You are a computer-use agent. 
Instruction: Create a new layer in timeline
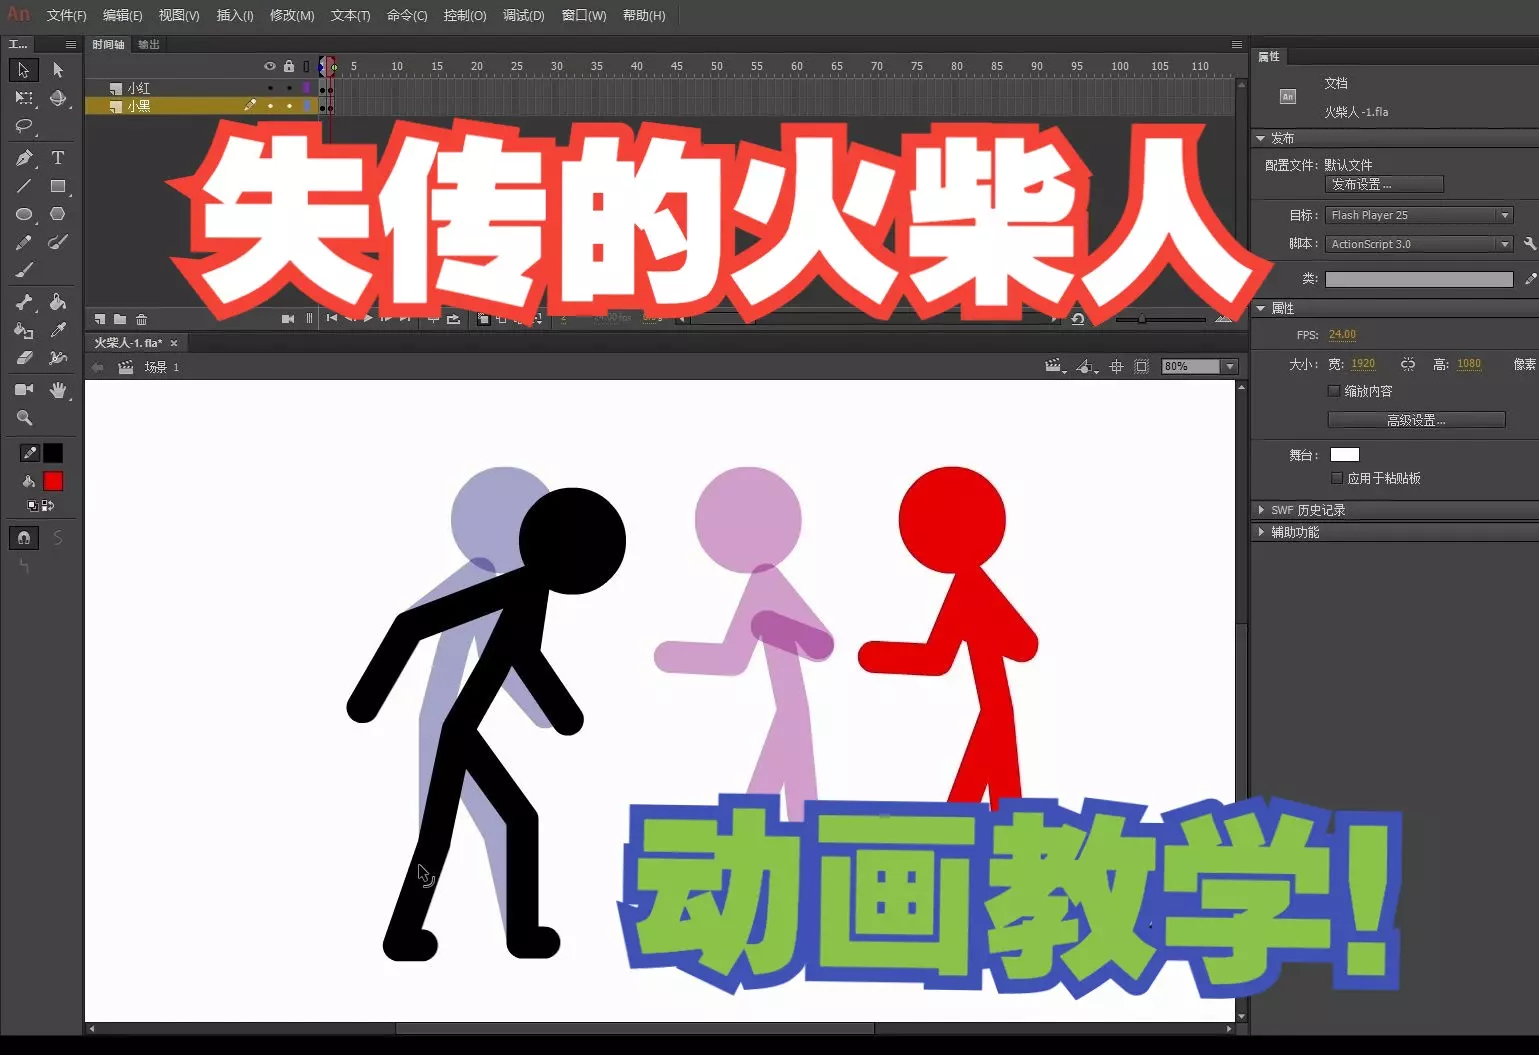(100, 319)
